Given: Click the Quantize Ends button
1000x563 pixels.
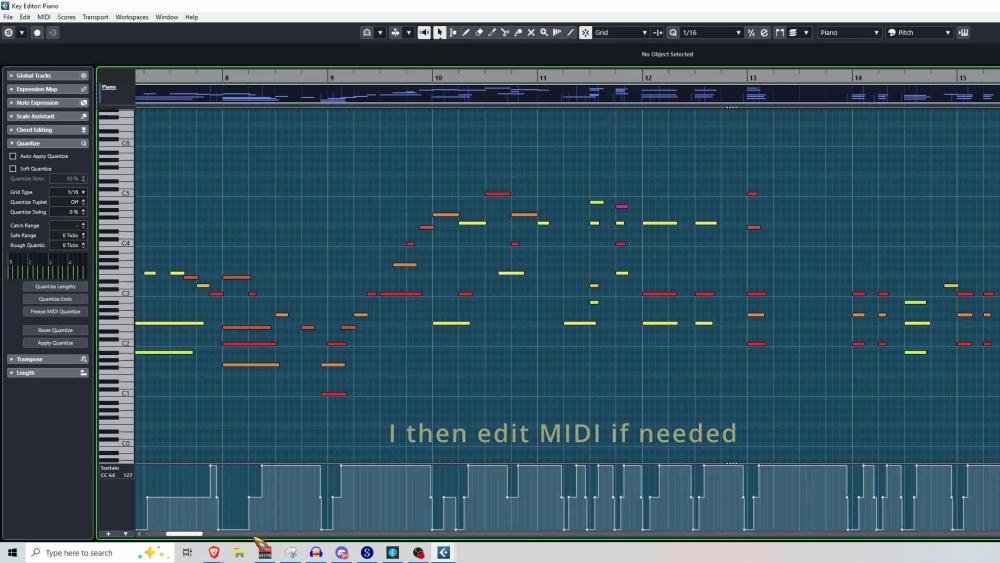Looking at the screenshot, I should [x=55, y=299].
